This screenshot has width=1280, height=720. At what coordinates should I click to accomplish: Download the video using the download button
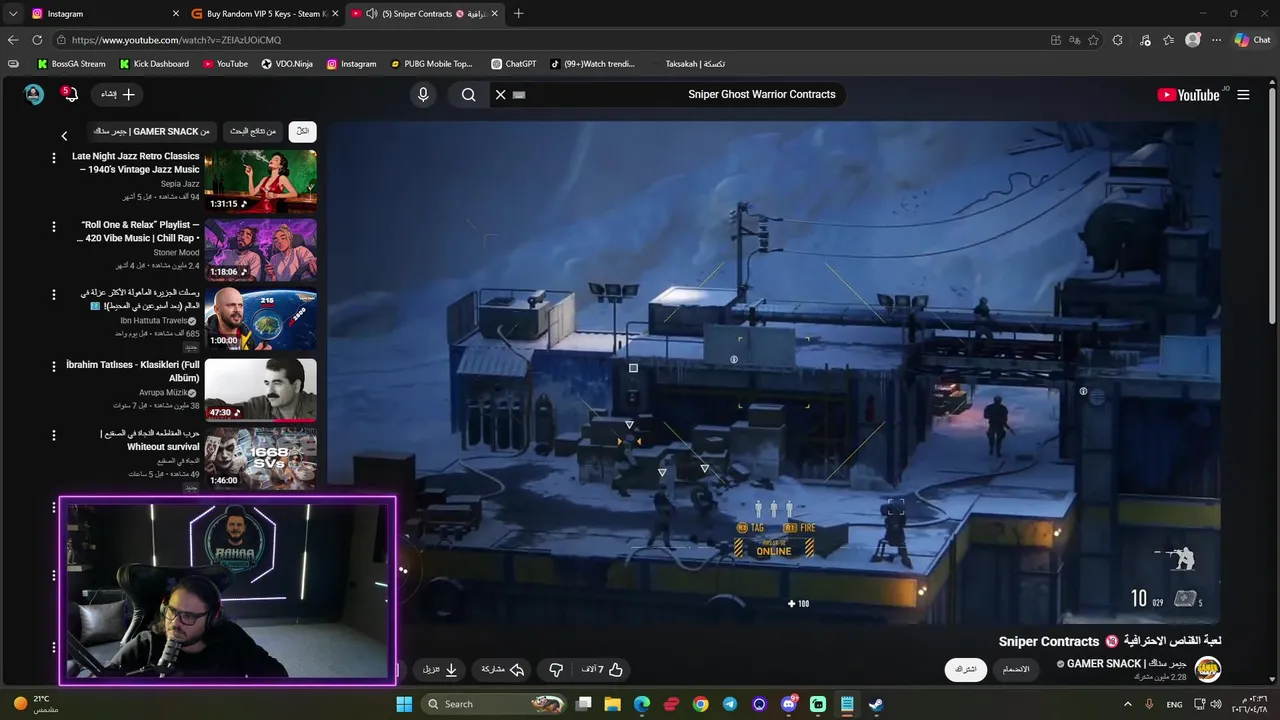pos(440,669)
